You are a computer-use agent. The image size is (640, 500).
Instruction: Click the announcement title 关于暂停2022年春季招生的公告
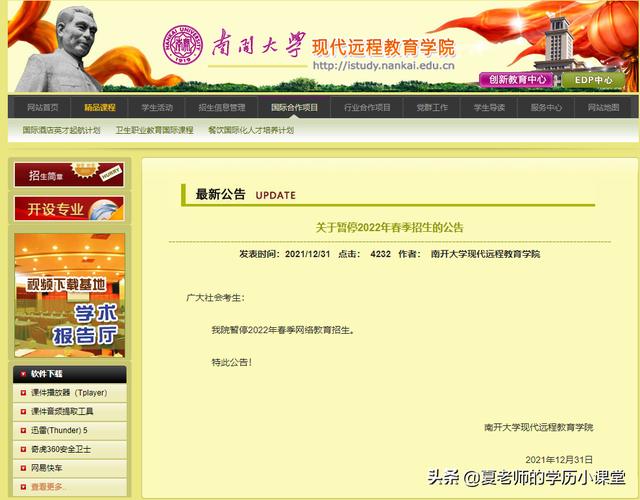(x=389, y=227)
